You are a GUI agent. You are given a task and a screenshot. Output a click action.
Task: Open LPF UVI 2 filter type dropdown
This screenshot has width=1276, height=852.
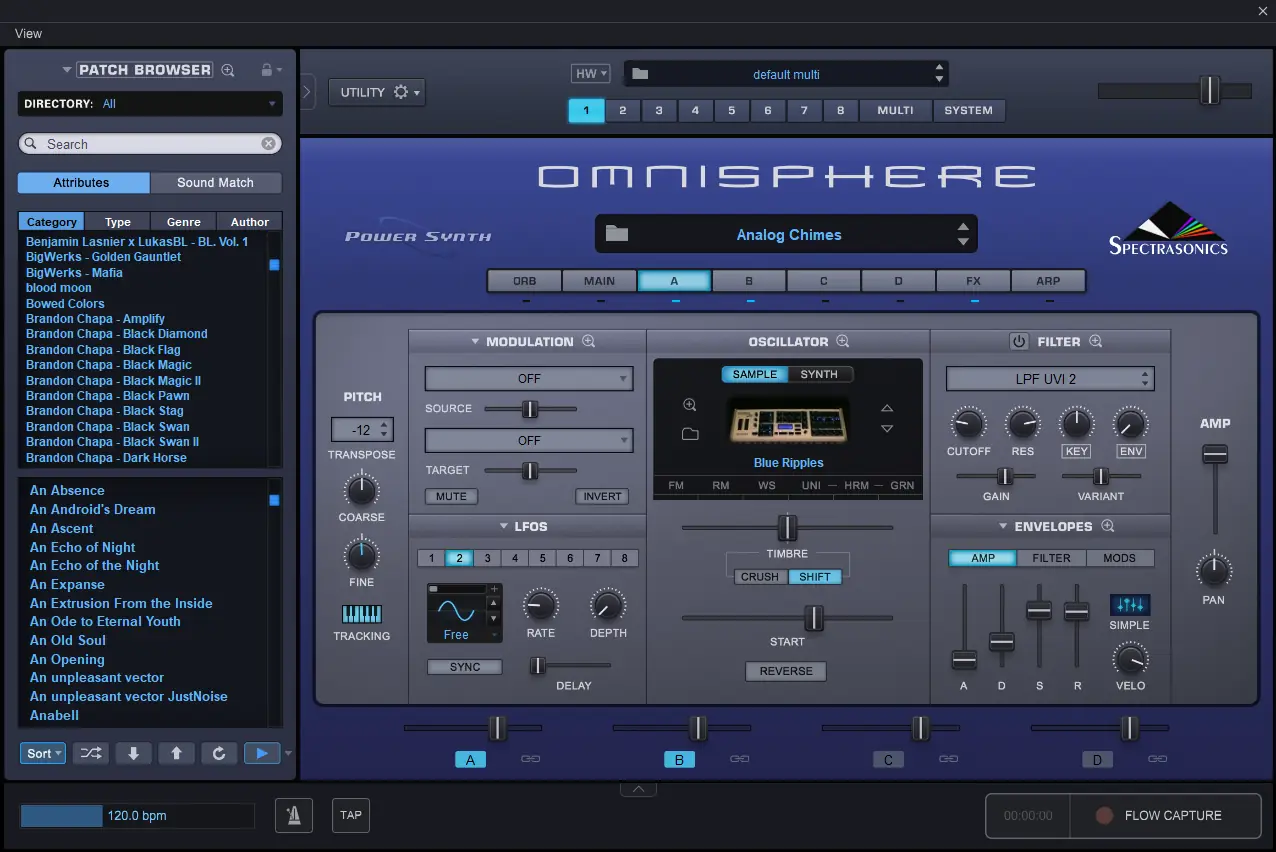tap(1050, 379)
